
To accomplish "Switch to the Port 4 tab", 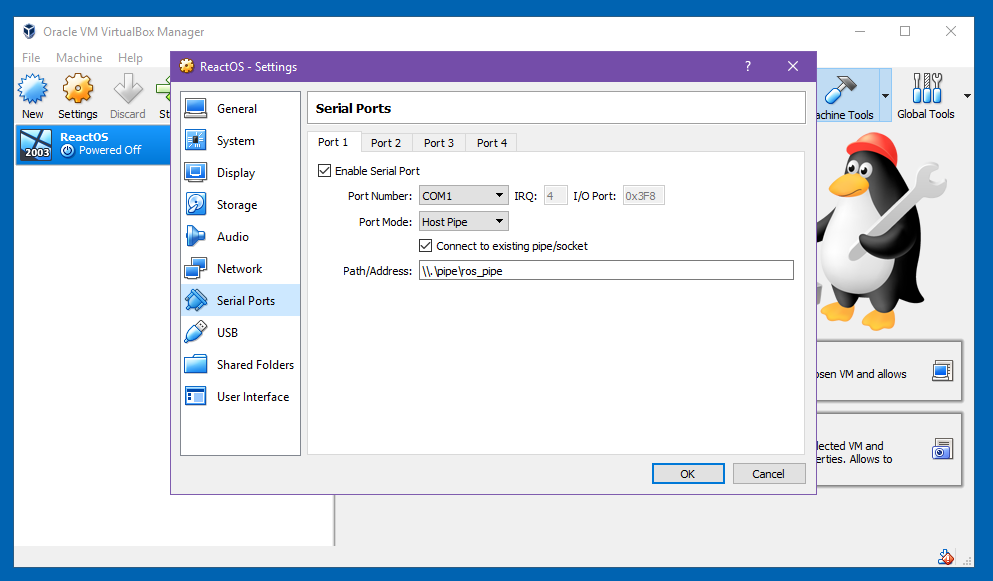I will (x=492, y=143).
